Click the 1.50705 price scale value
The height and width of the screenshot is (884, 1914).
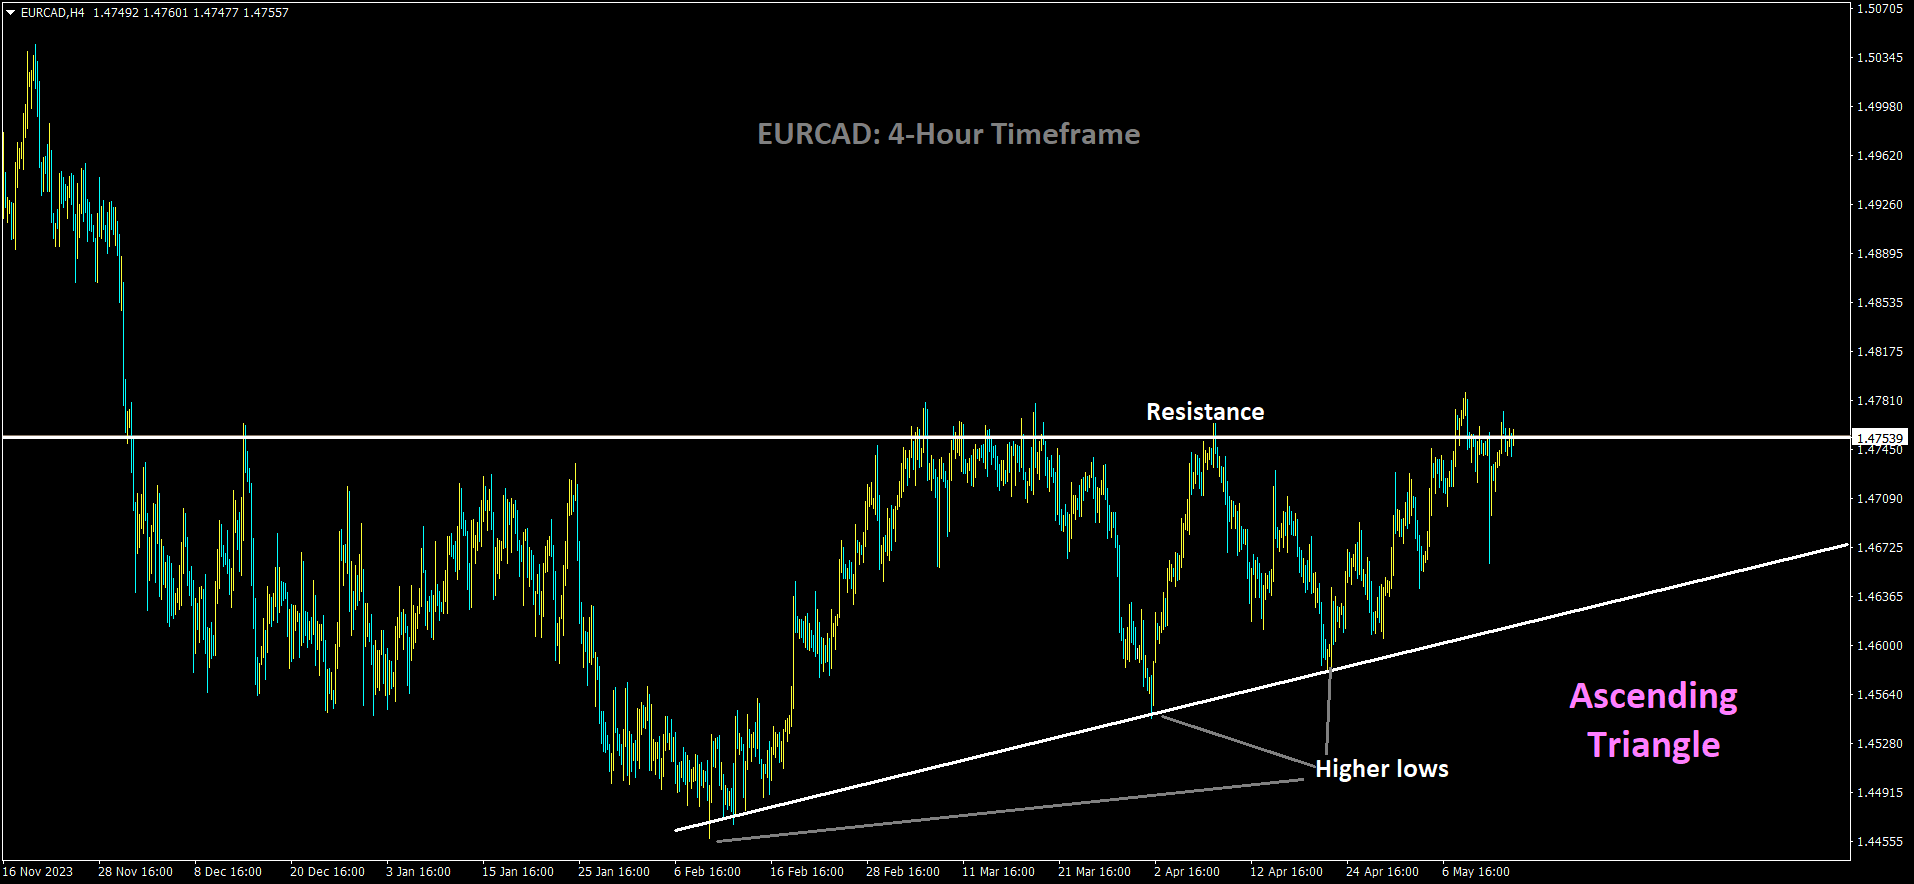[x=1880, y=8]
